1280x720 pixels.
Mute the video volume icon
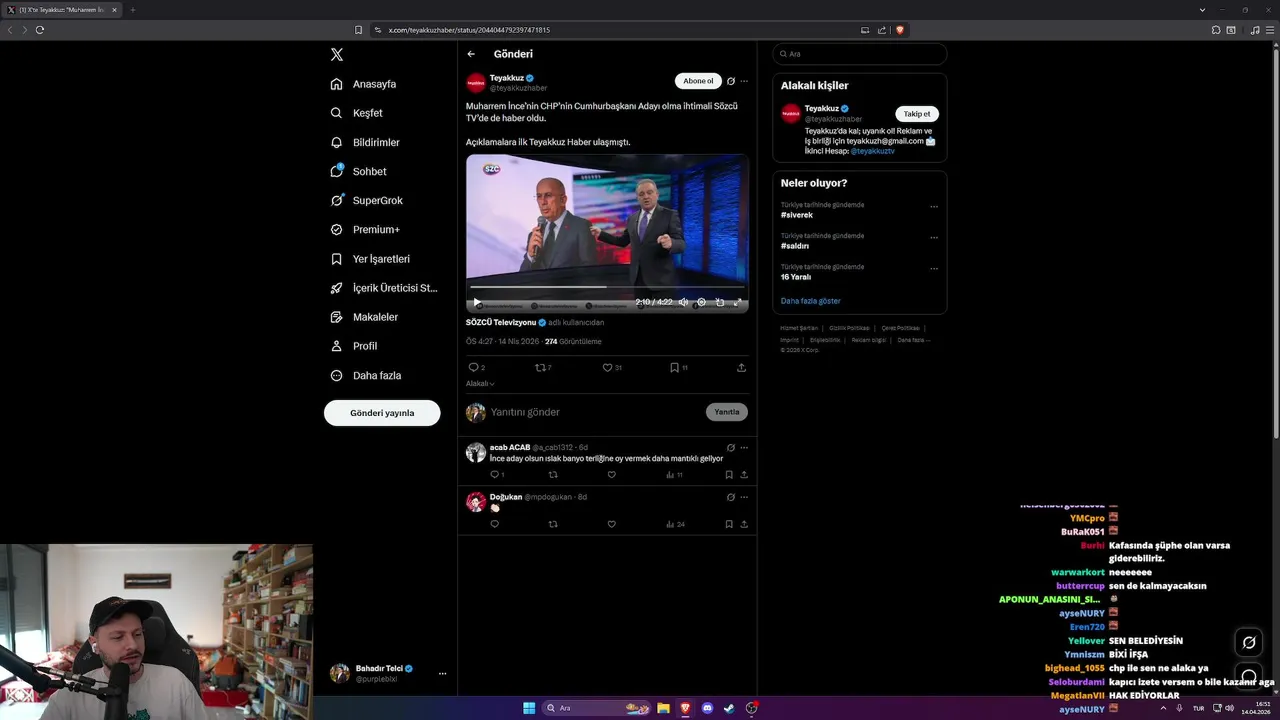pyautogui.click(x=683, y=302)
